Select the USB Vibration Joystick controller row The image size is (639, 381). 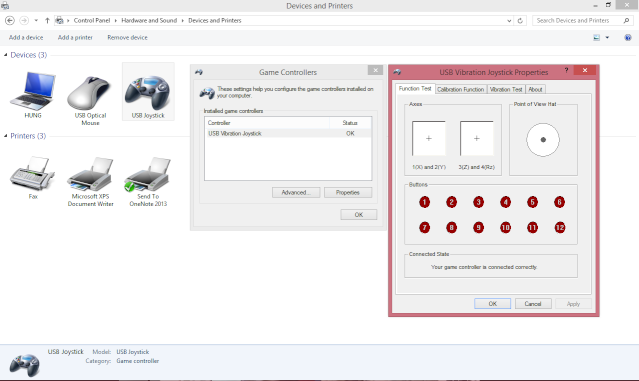(288, 133)
